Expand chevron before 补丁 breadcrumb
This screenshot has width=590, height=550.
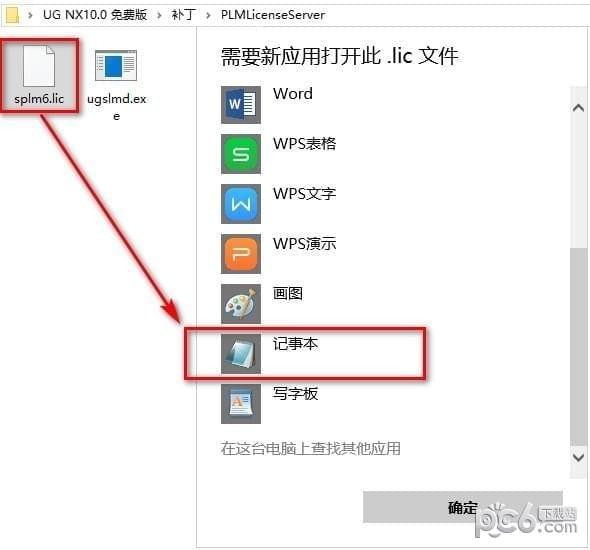[160, 15]
